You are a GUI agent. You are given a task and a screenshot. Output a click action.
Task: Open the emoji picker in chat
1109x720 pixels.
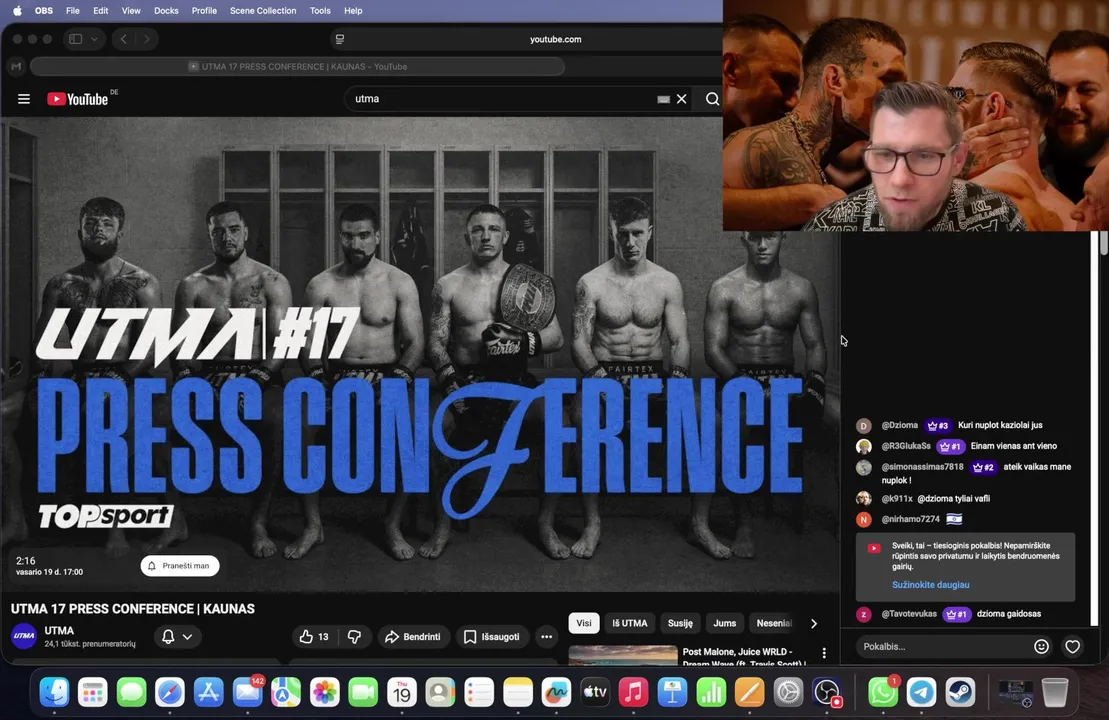point(1041,646)
